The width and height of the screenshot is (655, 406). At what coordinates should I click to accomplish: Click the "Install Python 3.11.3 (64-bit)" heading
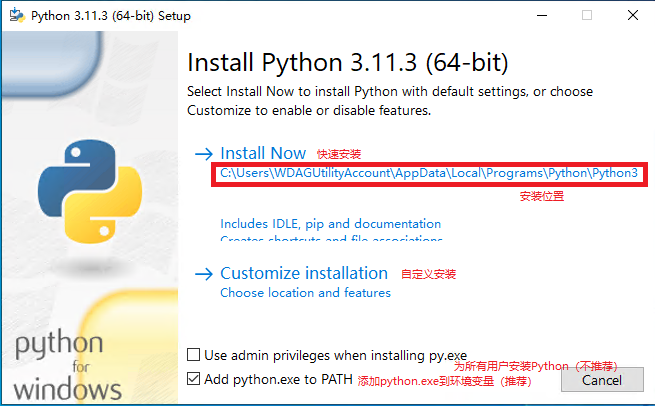(348, 63)
